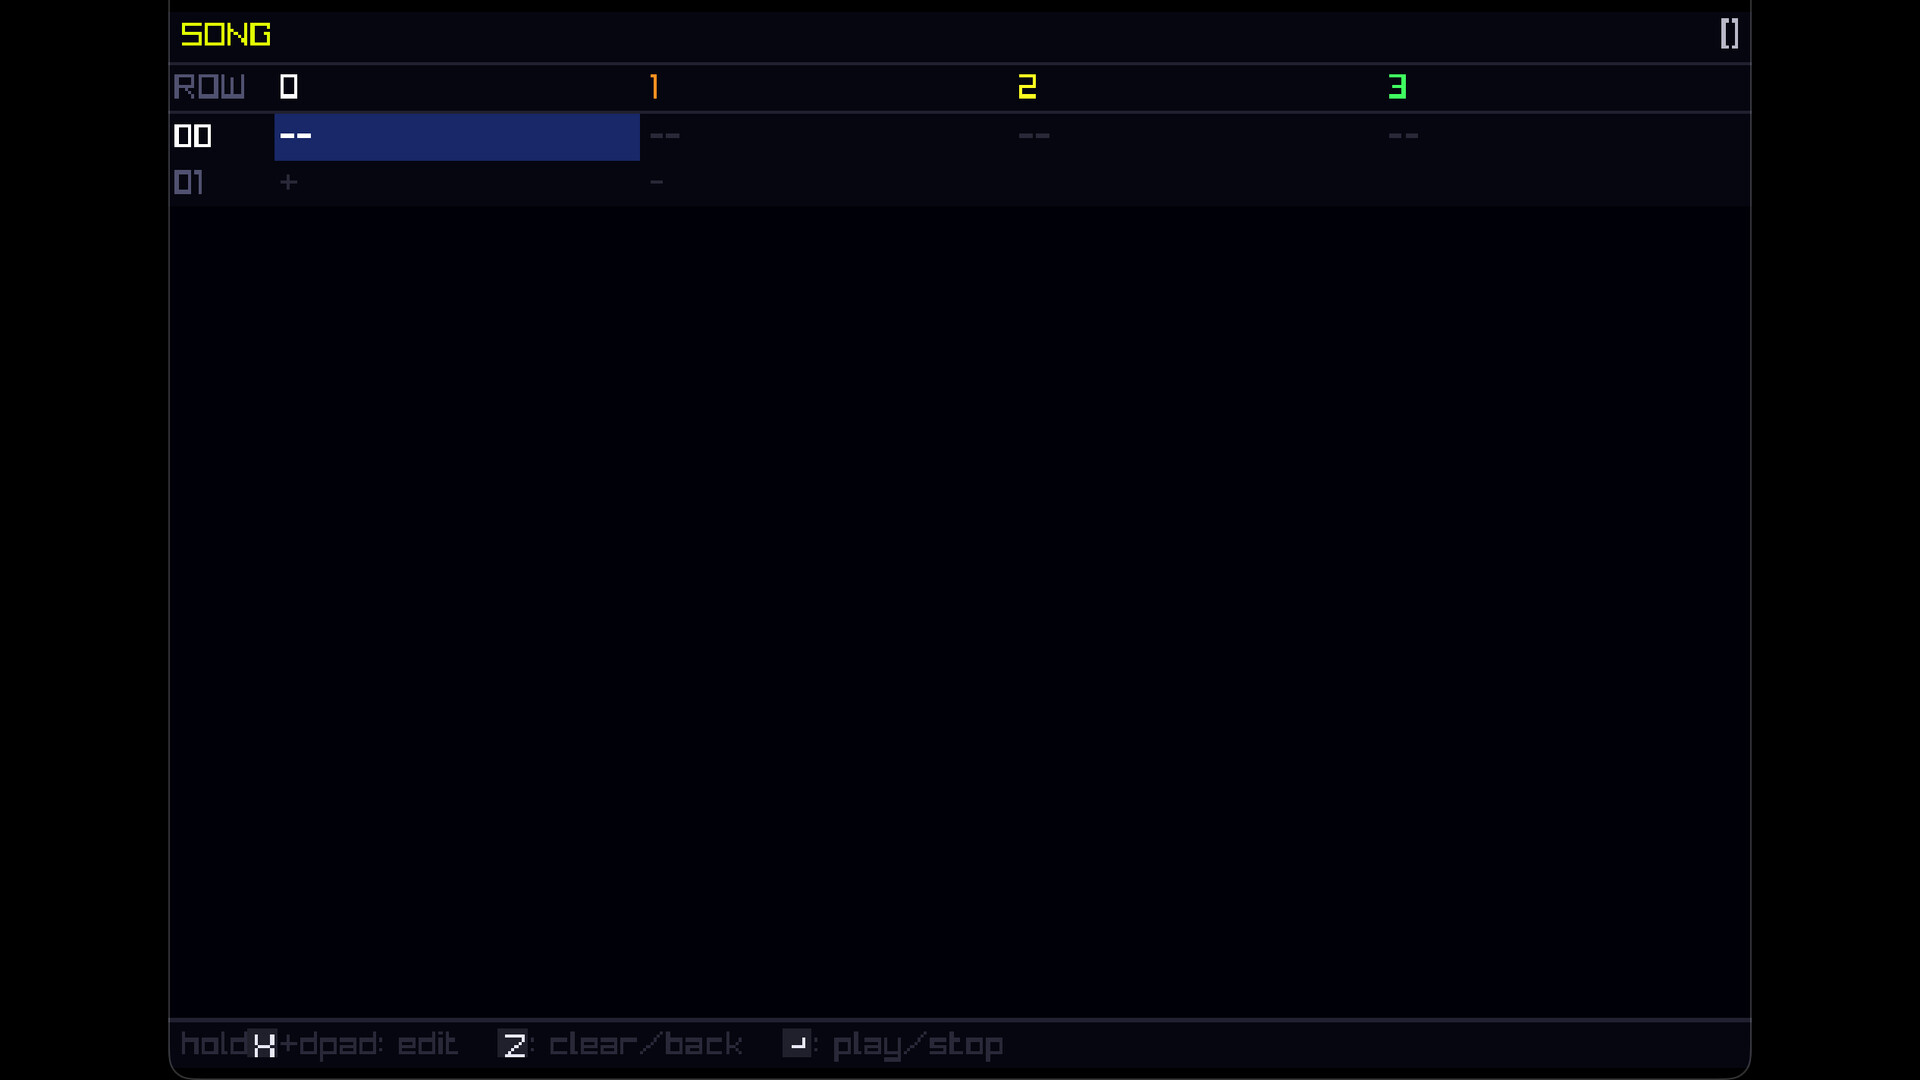Click the ROW column header label
This screenshot has height=1080, width=1920.
click(209, 87)
